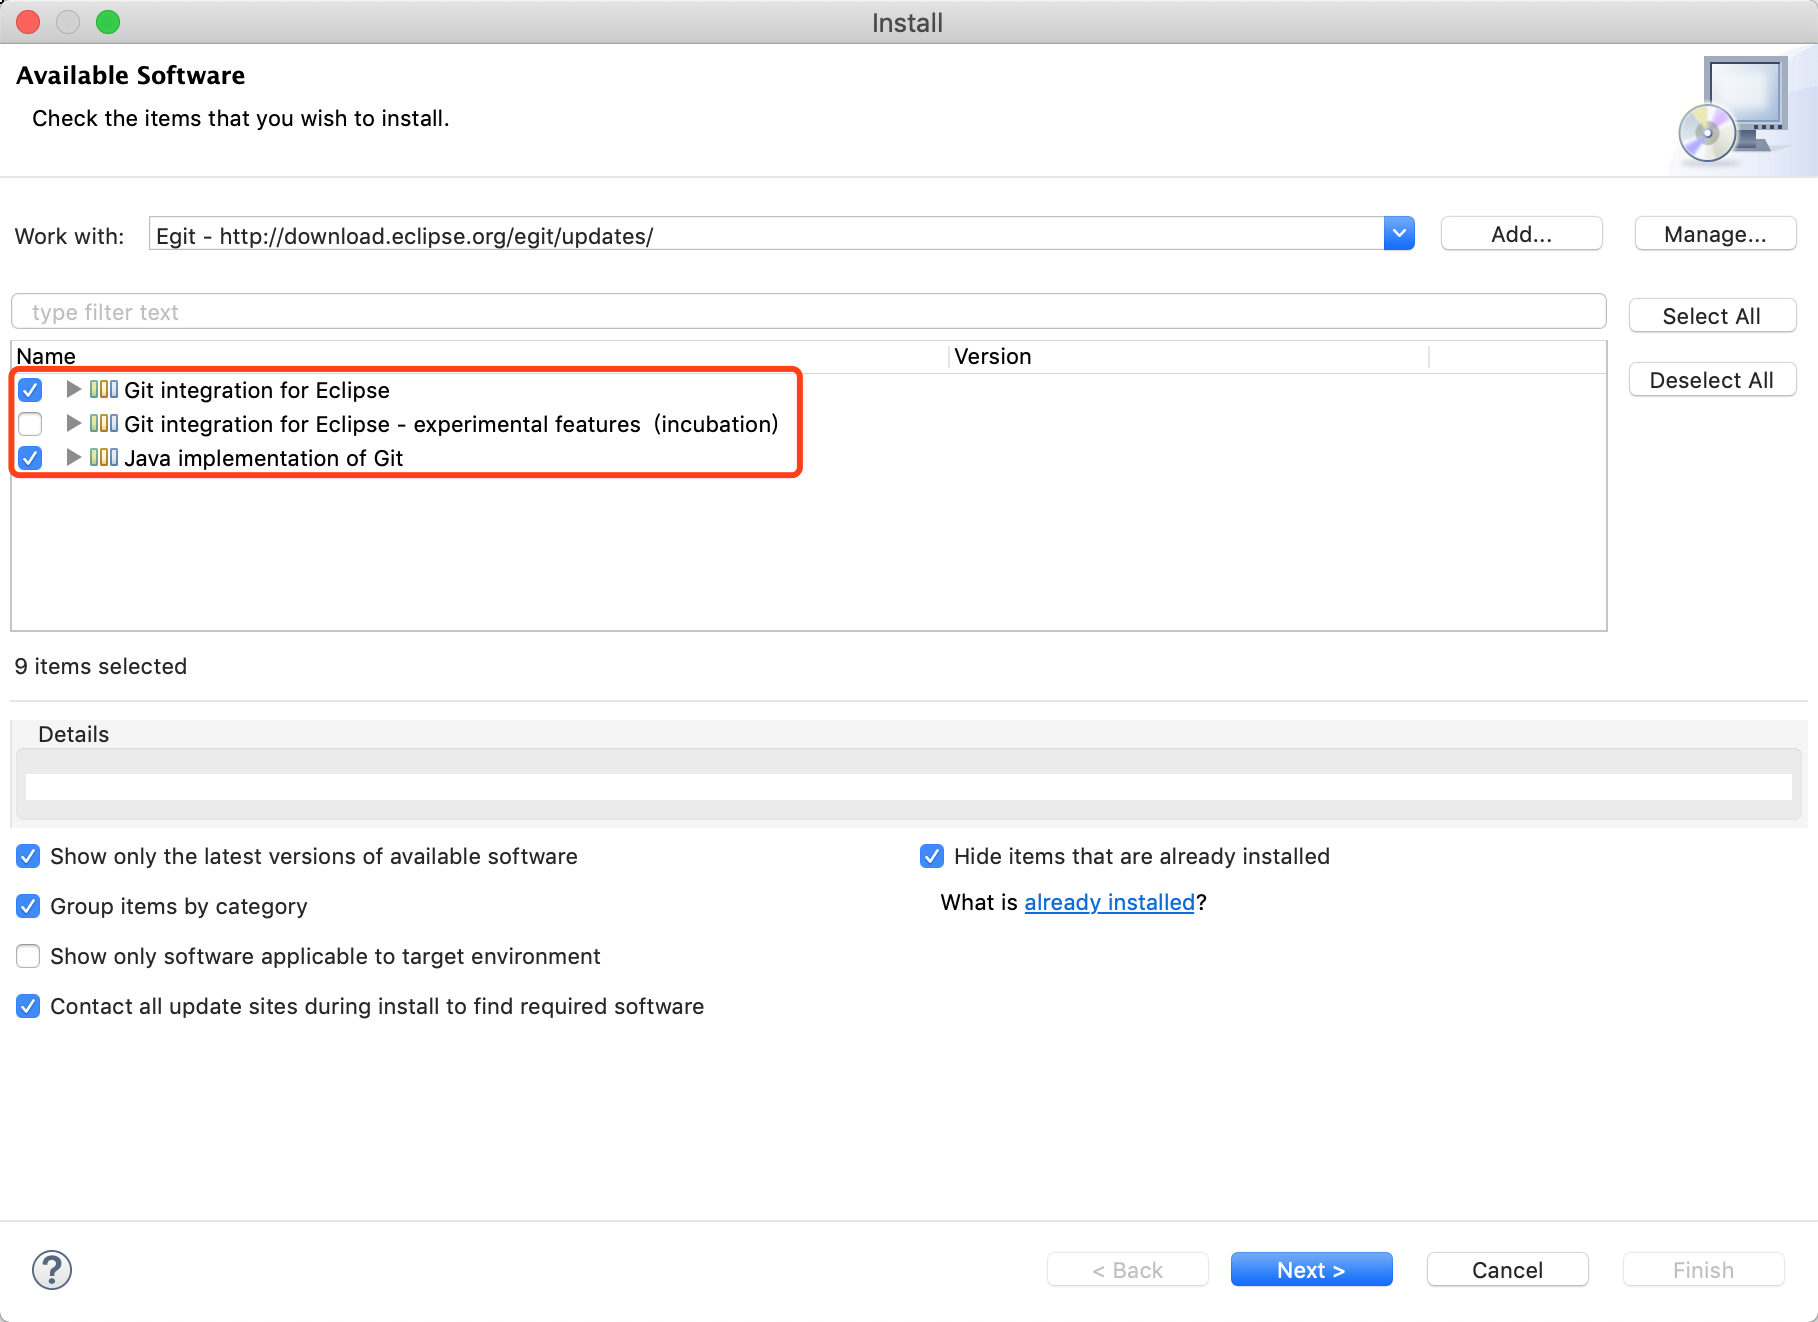Click the help question mark icon
Viewport: 1818px width, 1322px height.
point(52,1270)
